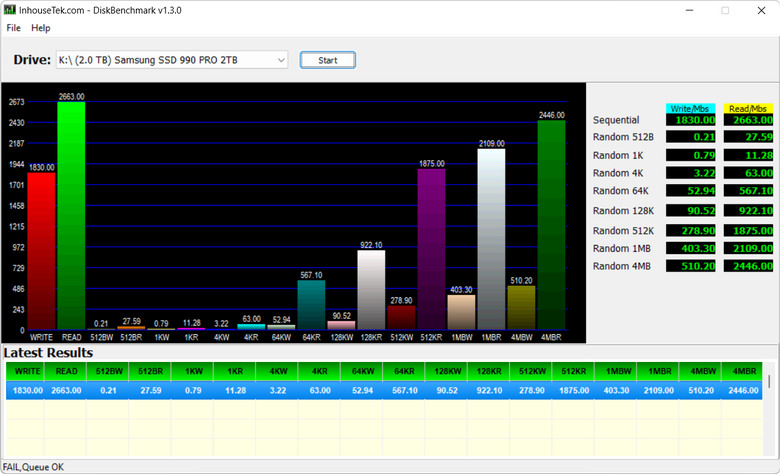The width and height of the screenshot is (780, 474).
Task: Click Random 1K read value 11.28
Action: 748,155
